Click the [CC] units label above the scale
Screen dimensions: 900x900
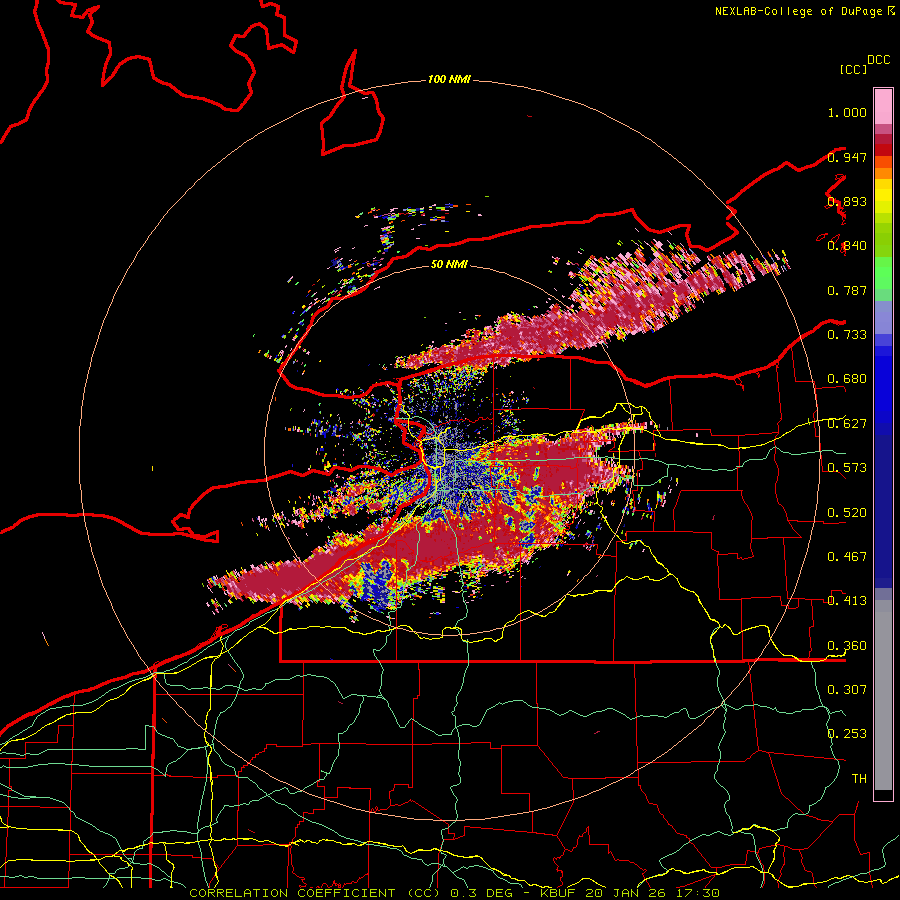pyautogui.click(x=853, y=69)
